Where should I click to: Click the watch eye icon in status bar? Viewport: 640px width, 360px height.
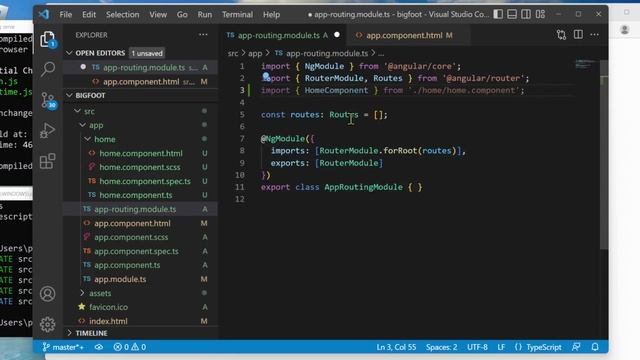click(99, 347)
